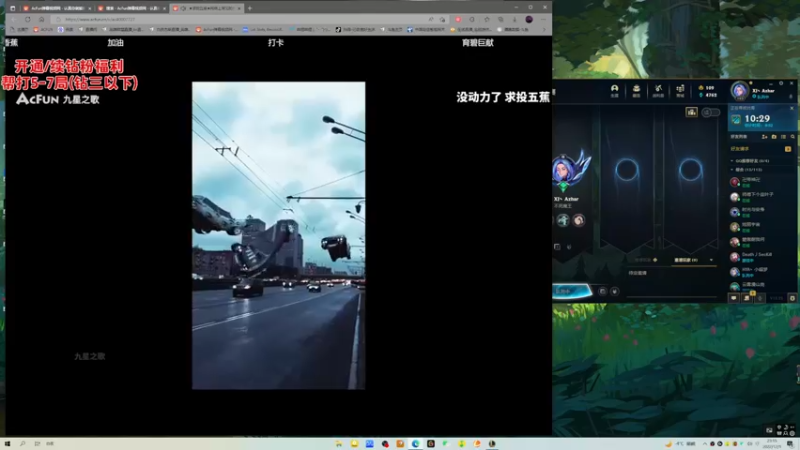Collapse the second friend group arrow
The image size is (800, 450).
(732, 169)
